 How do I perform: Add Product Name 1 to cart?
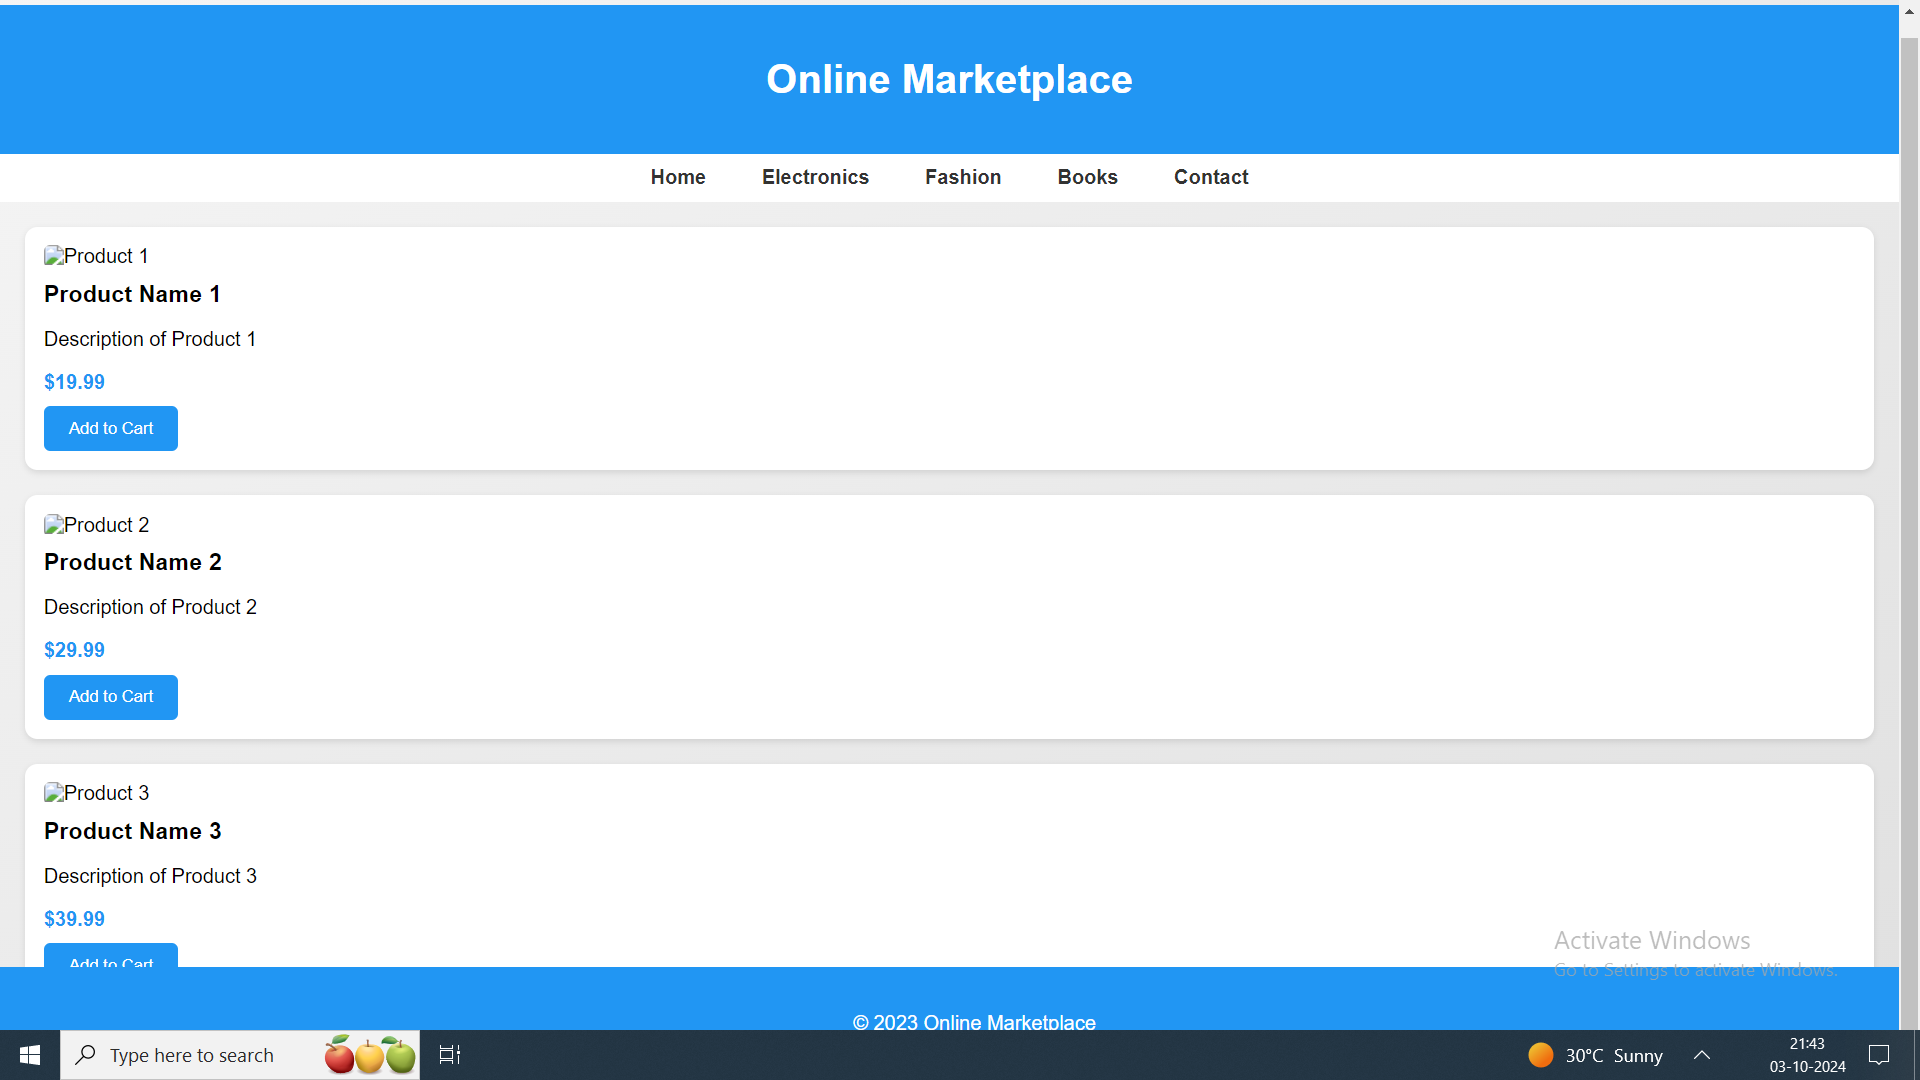pos(111,428)
